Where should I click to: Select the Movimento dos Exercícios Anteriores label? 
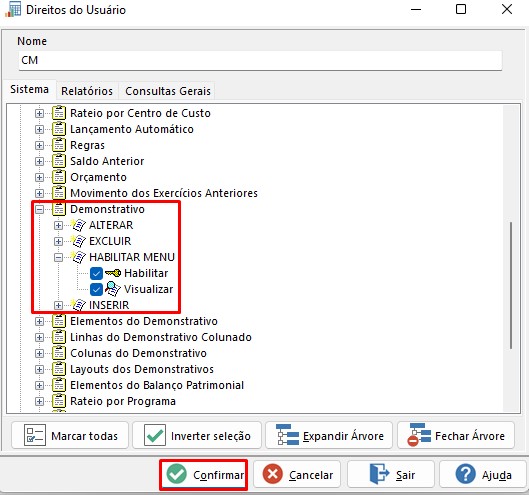(x=164, y=193)
